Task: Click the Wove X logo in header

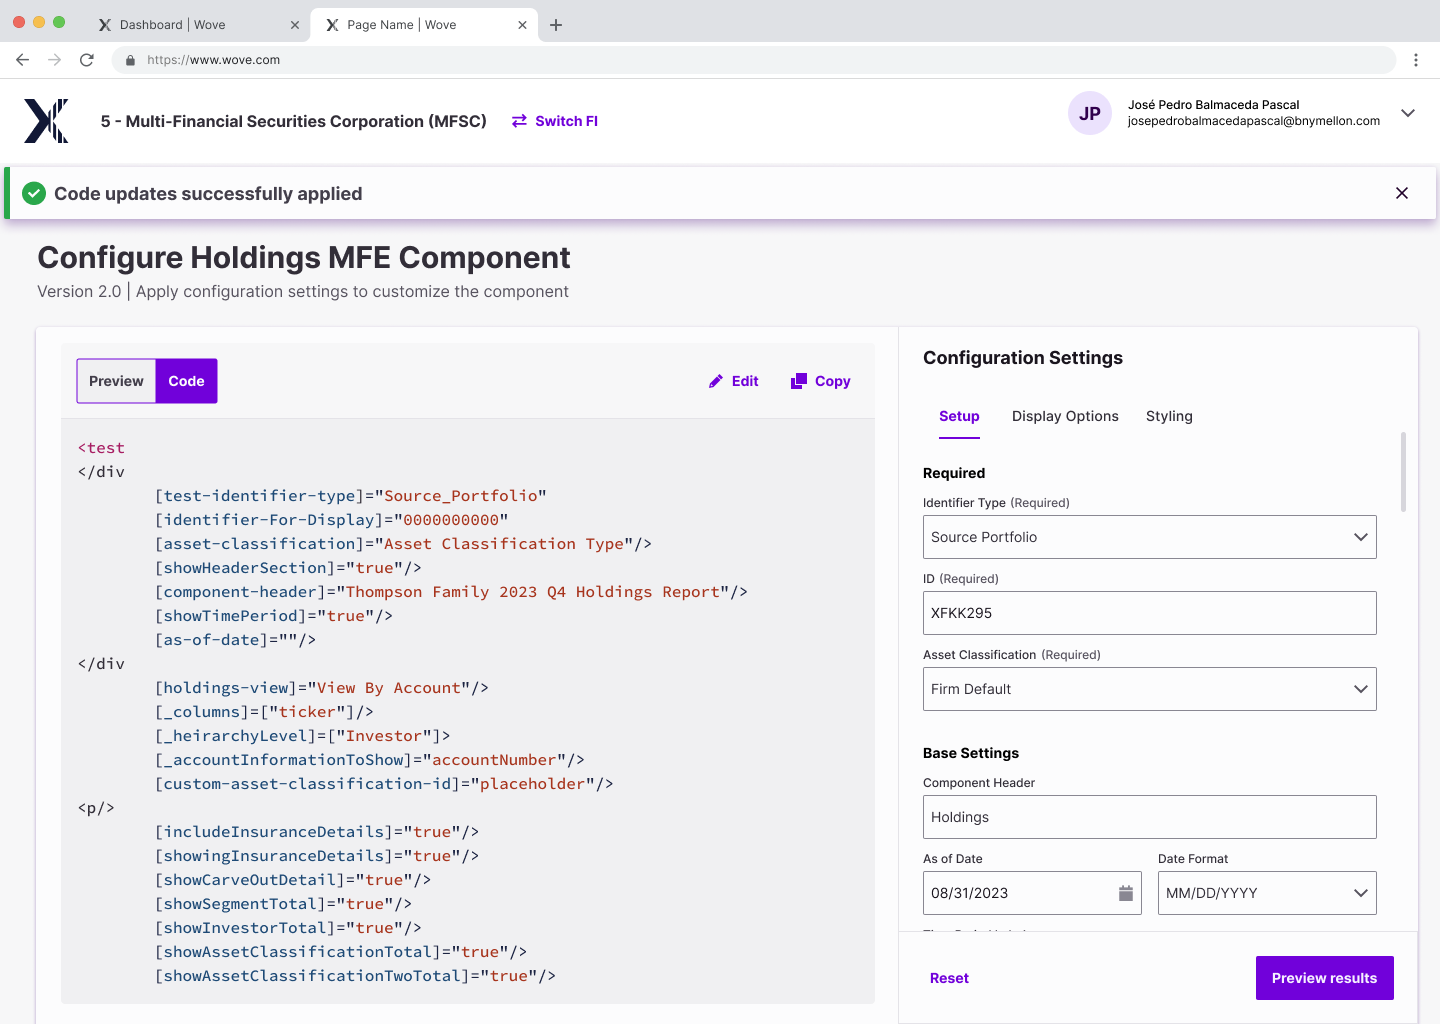Action: click(46, 121)
